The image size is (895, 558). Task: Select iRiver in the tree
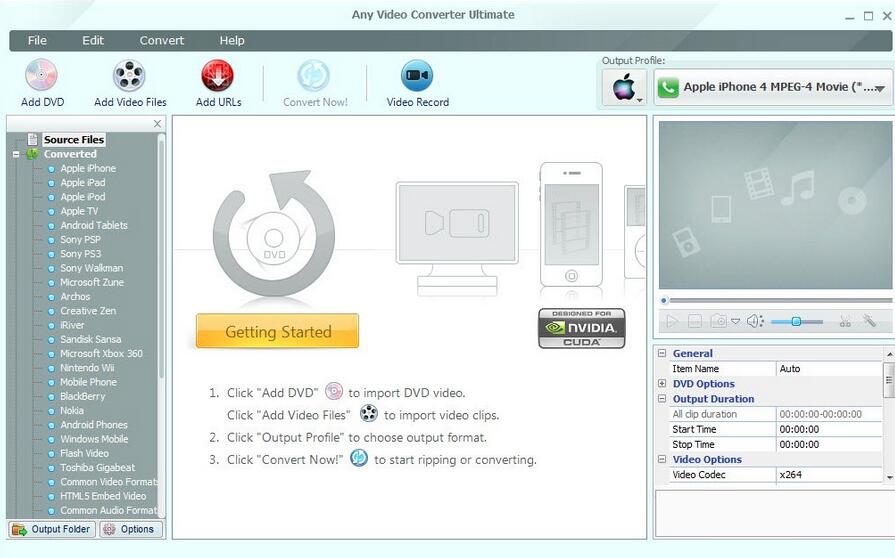[72, 325]
